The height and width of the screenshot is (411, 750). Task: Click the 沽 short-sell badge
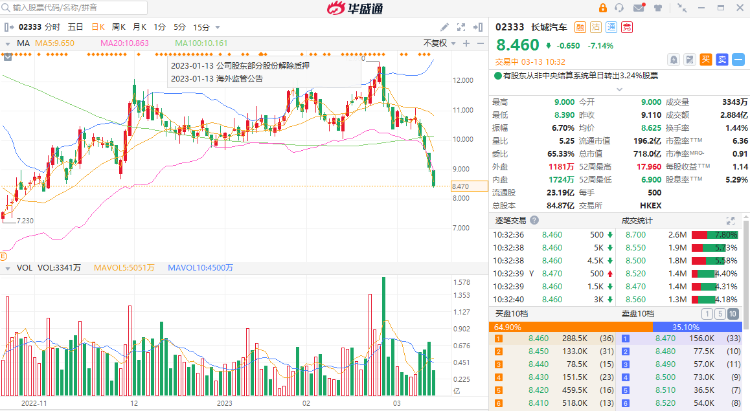[596, 27]
